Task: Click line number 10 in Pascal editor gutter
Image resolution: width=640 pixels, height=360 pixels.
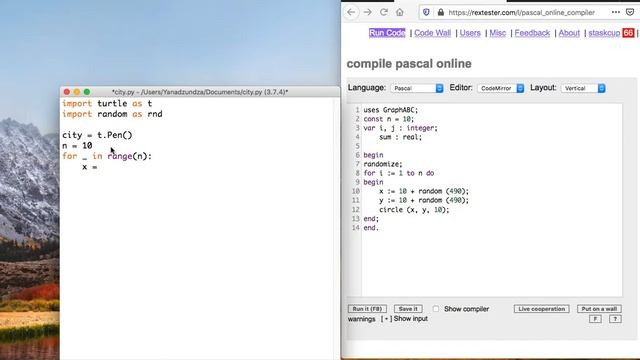Action: pos(356,191)
